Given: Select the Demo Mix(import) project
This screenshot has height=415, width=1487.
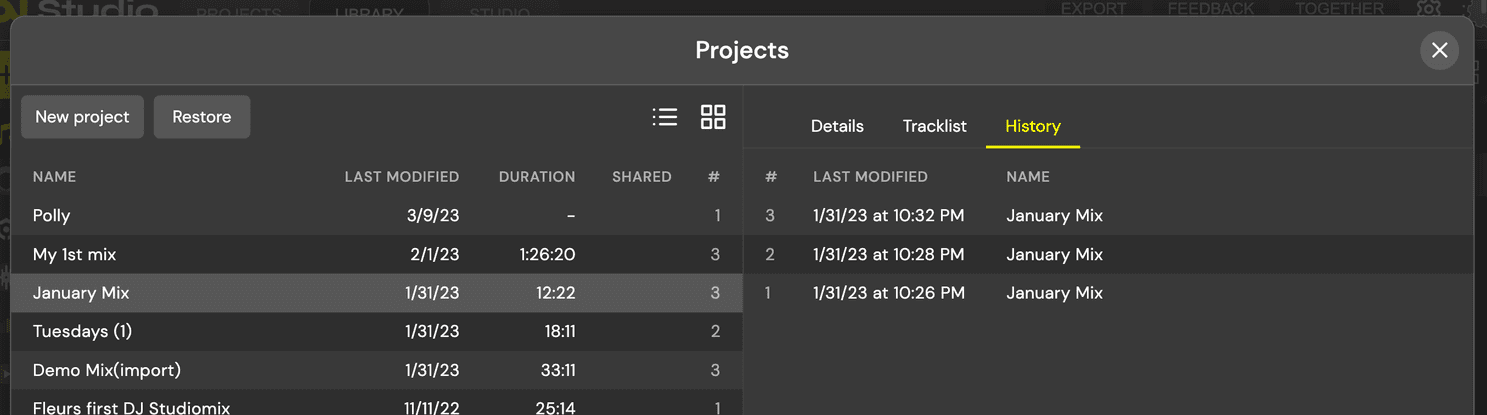Looking at the screenshot, I should tap(377, 370).
